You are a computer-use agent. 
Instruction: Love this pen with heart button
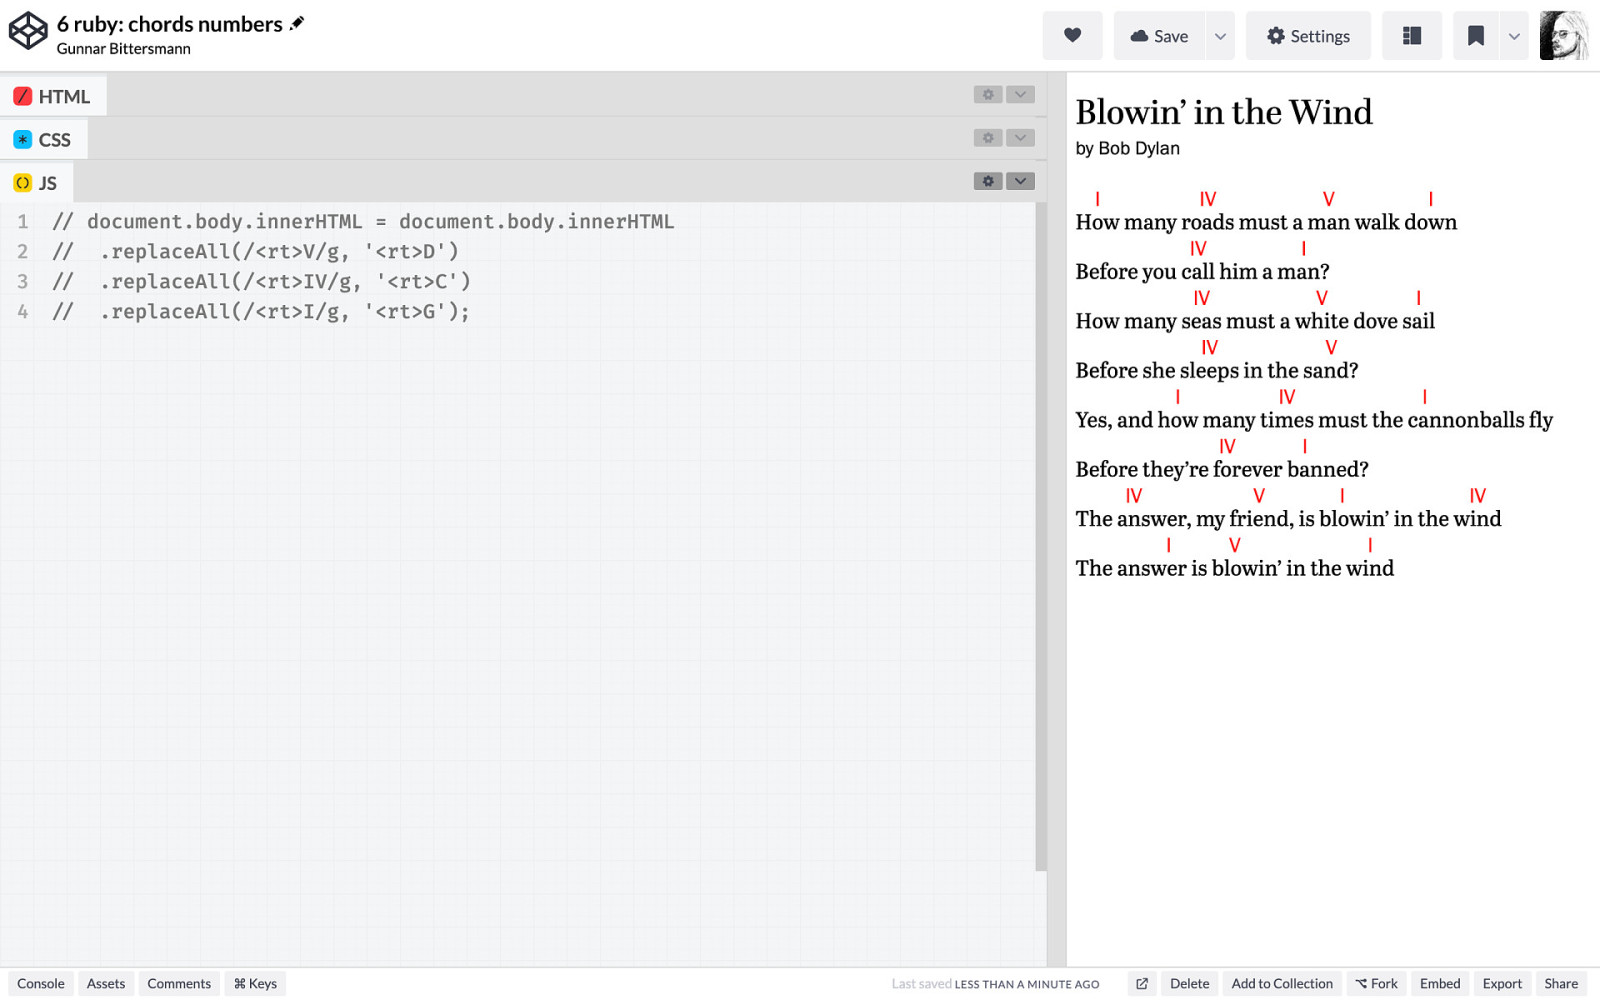click(1072, 36)
